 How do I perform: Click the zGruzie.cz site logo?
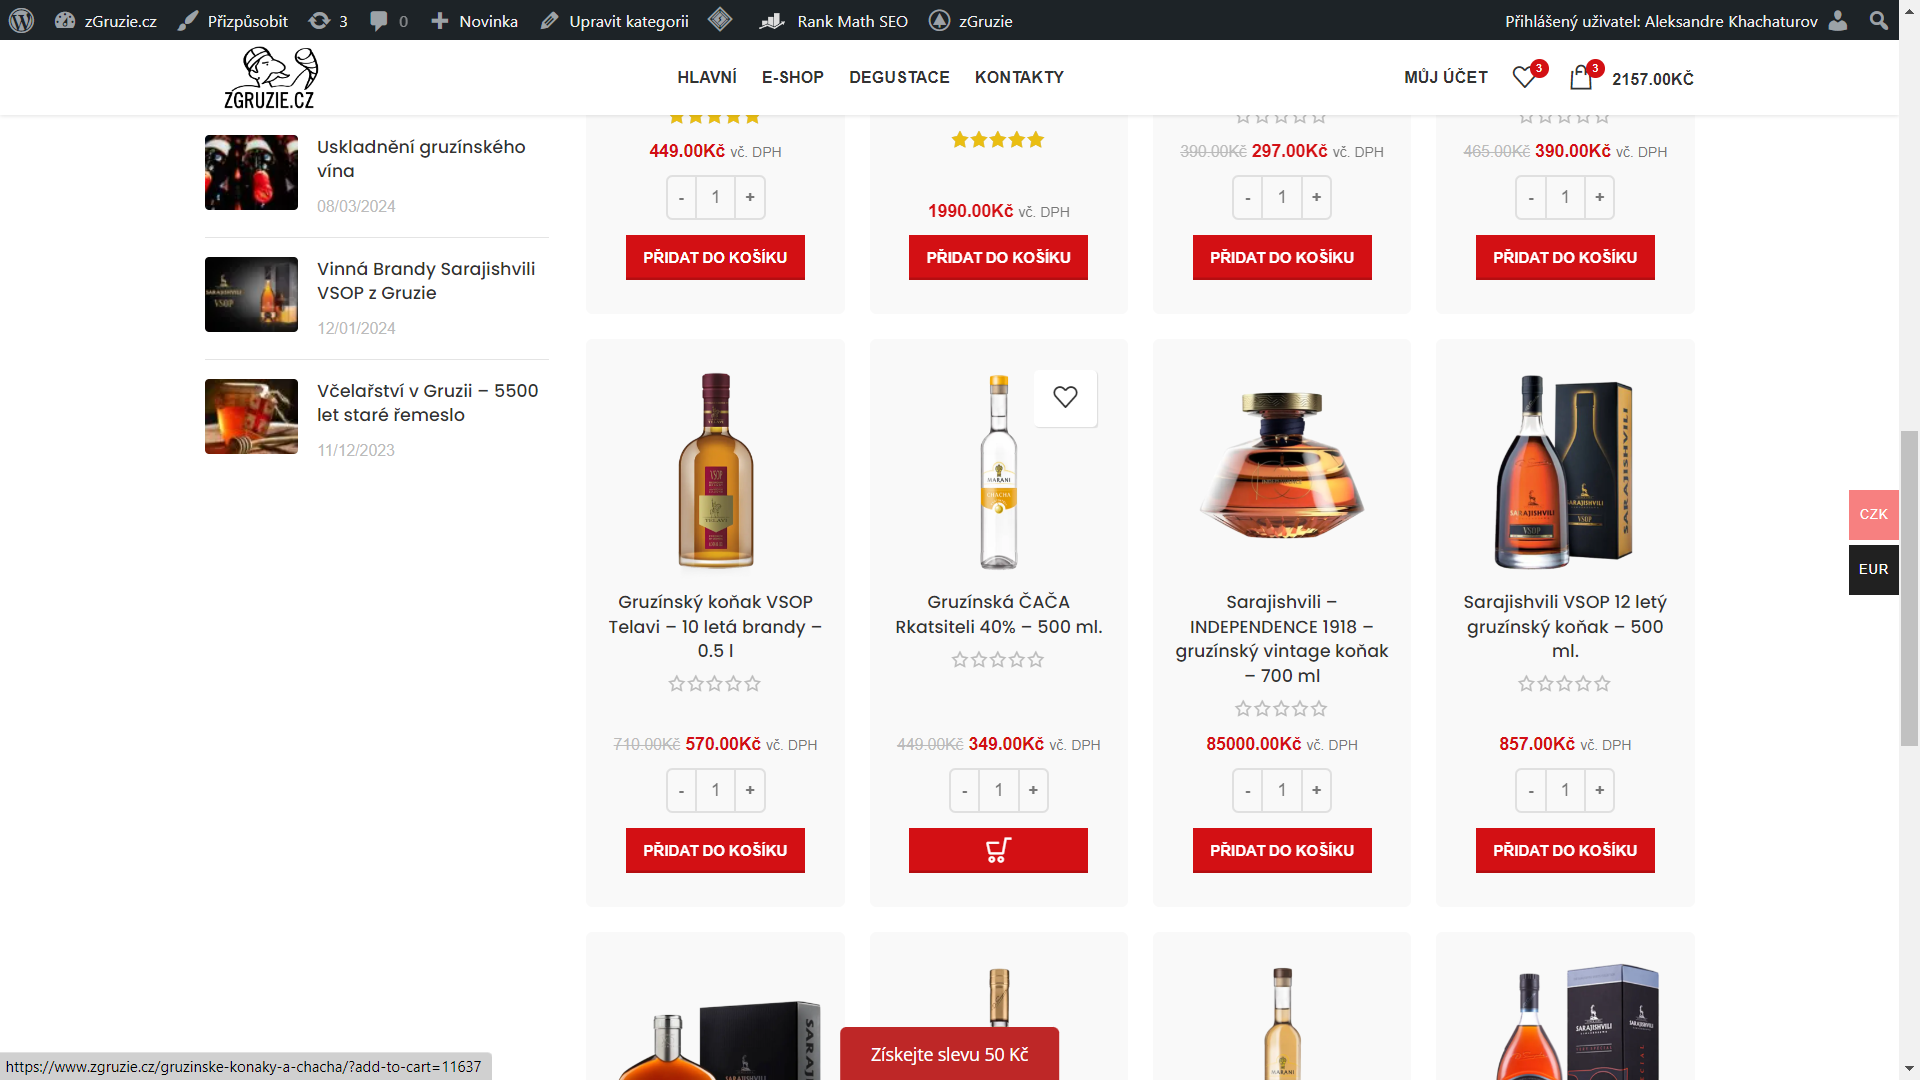pyautogui.click(x=270, y=78)
